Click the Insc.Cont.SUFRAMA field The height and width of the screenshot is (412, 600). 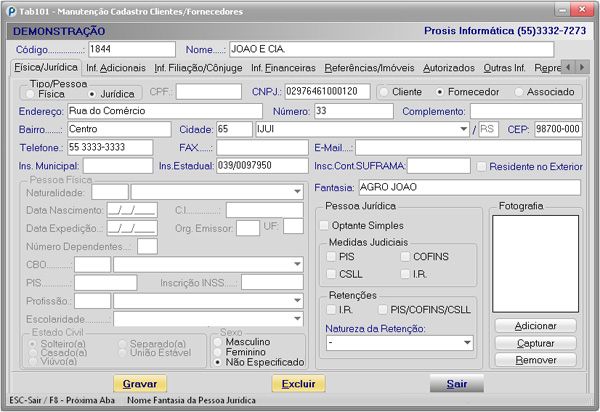click(439, 166)
